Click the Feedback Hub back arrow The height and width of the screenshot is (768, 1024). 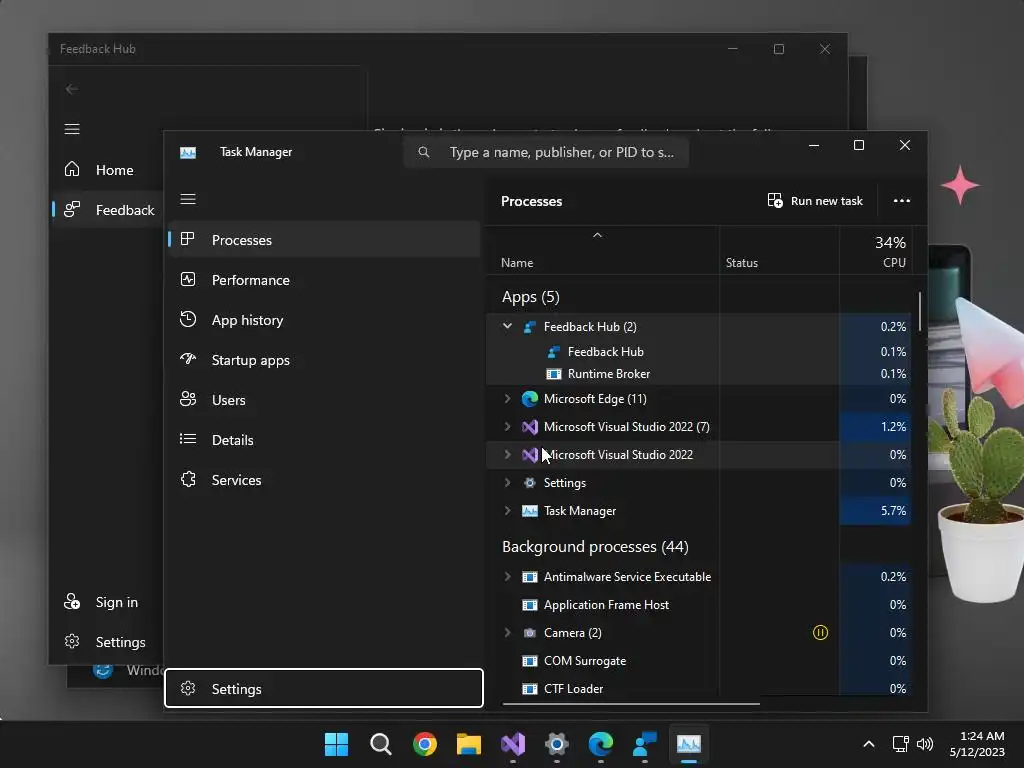point(72,89)
